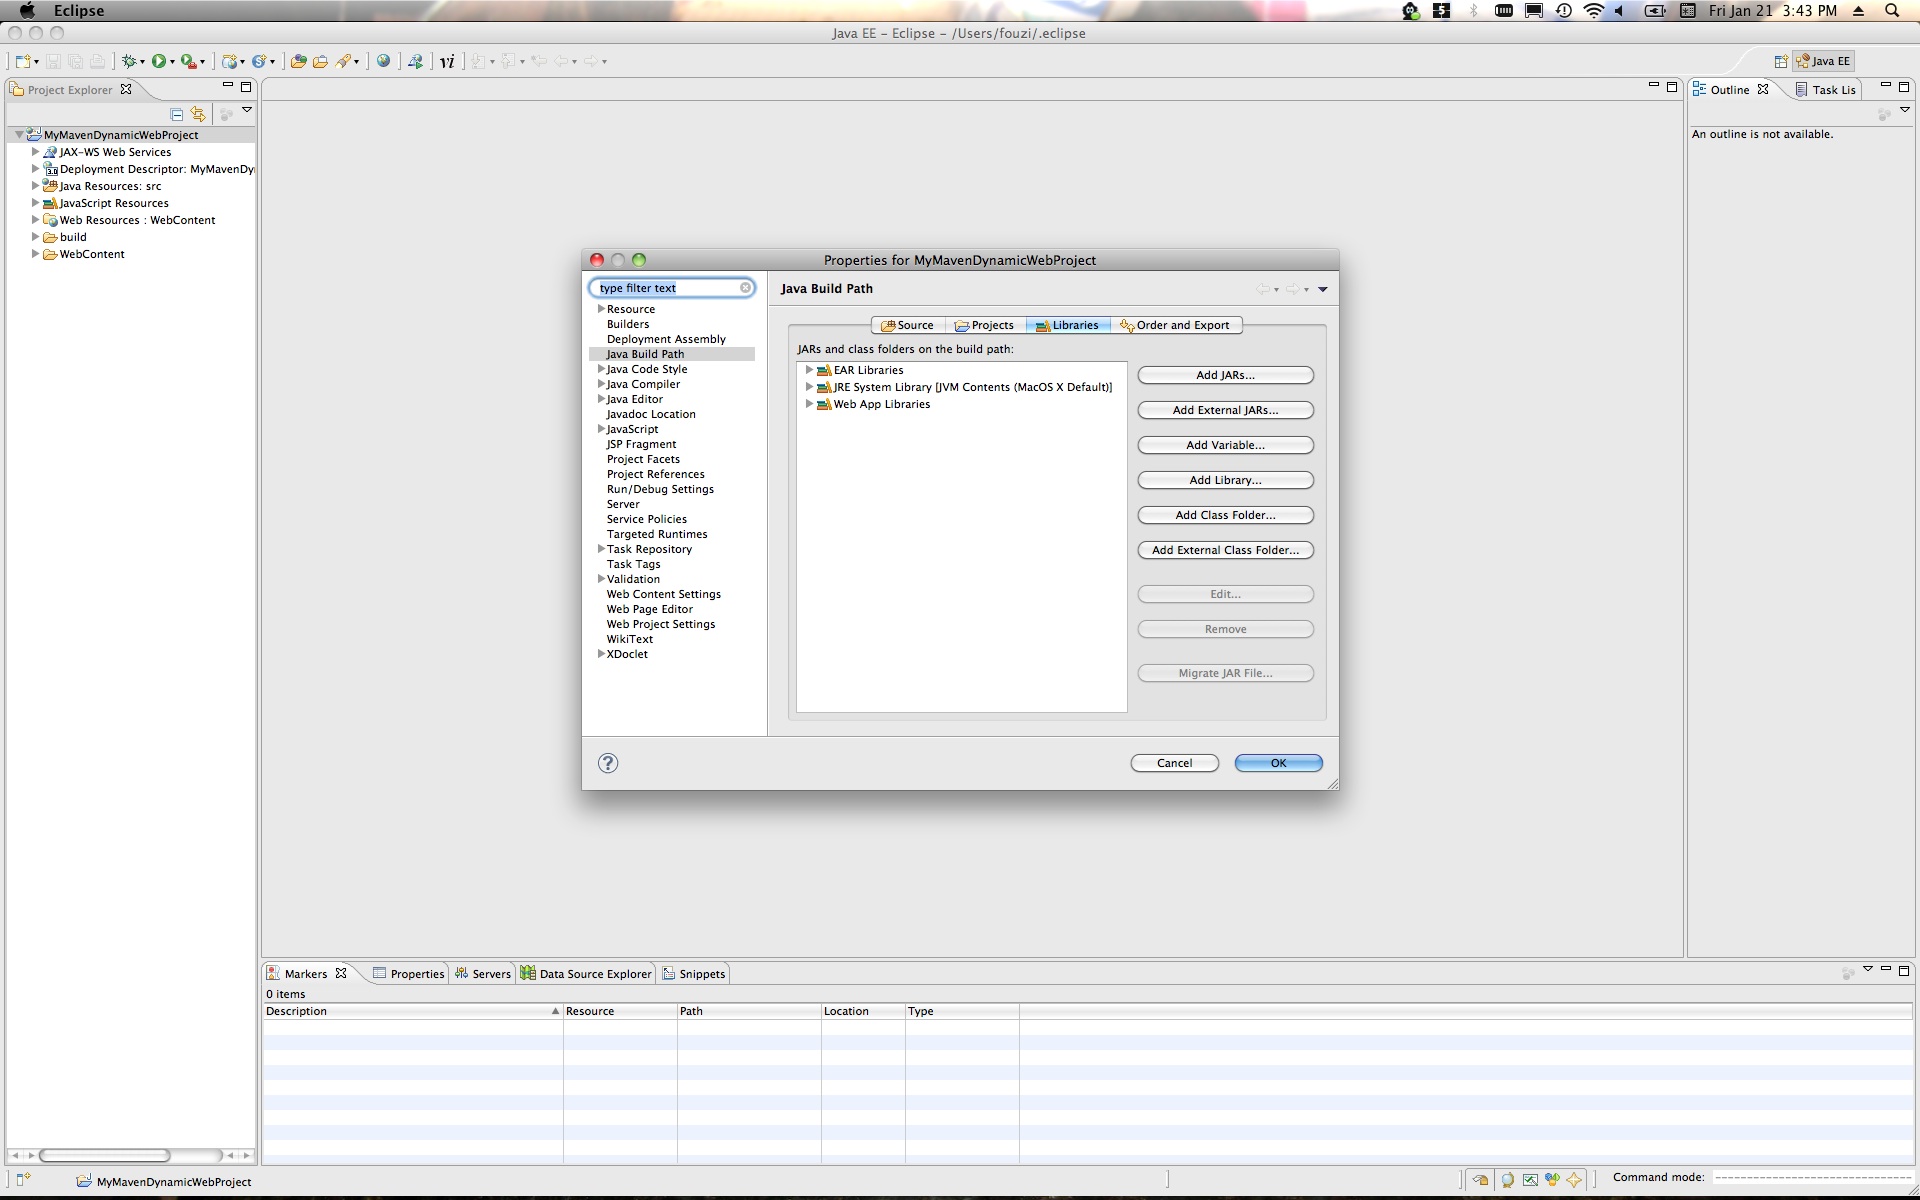
Task: Click the Debug bug icon in toolbar
Action: [x=129, y=61]
